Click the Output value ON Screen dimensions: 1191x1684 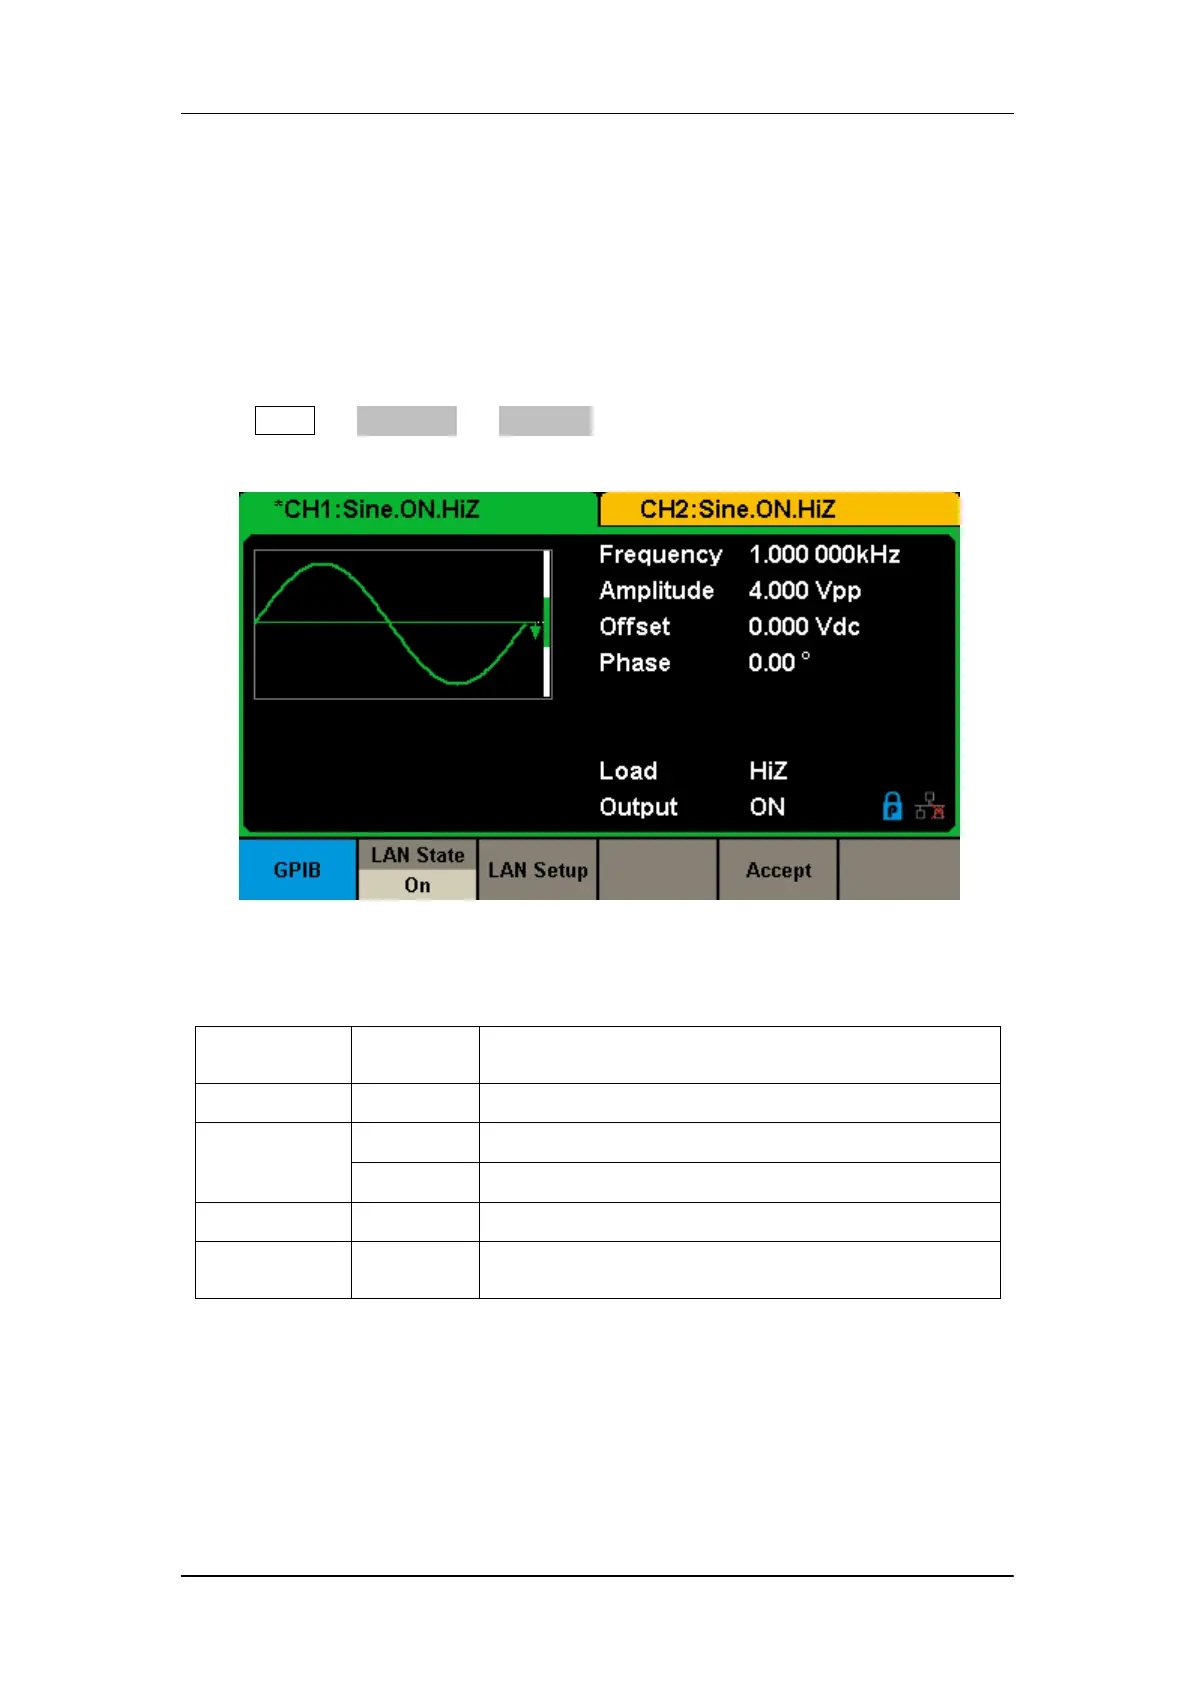point(767,807)
